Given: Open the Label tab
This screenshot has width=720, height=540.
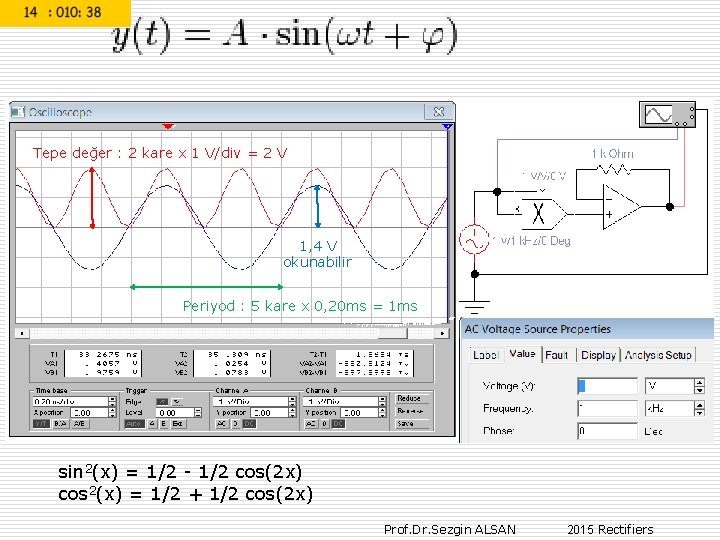Looking at the screenshot, I should 485,355.
